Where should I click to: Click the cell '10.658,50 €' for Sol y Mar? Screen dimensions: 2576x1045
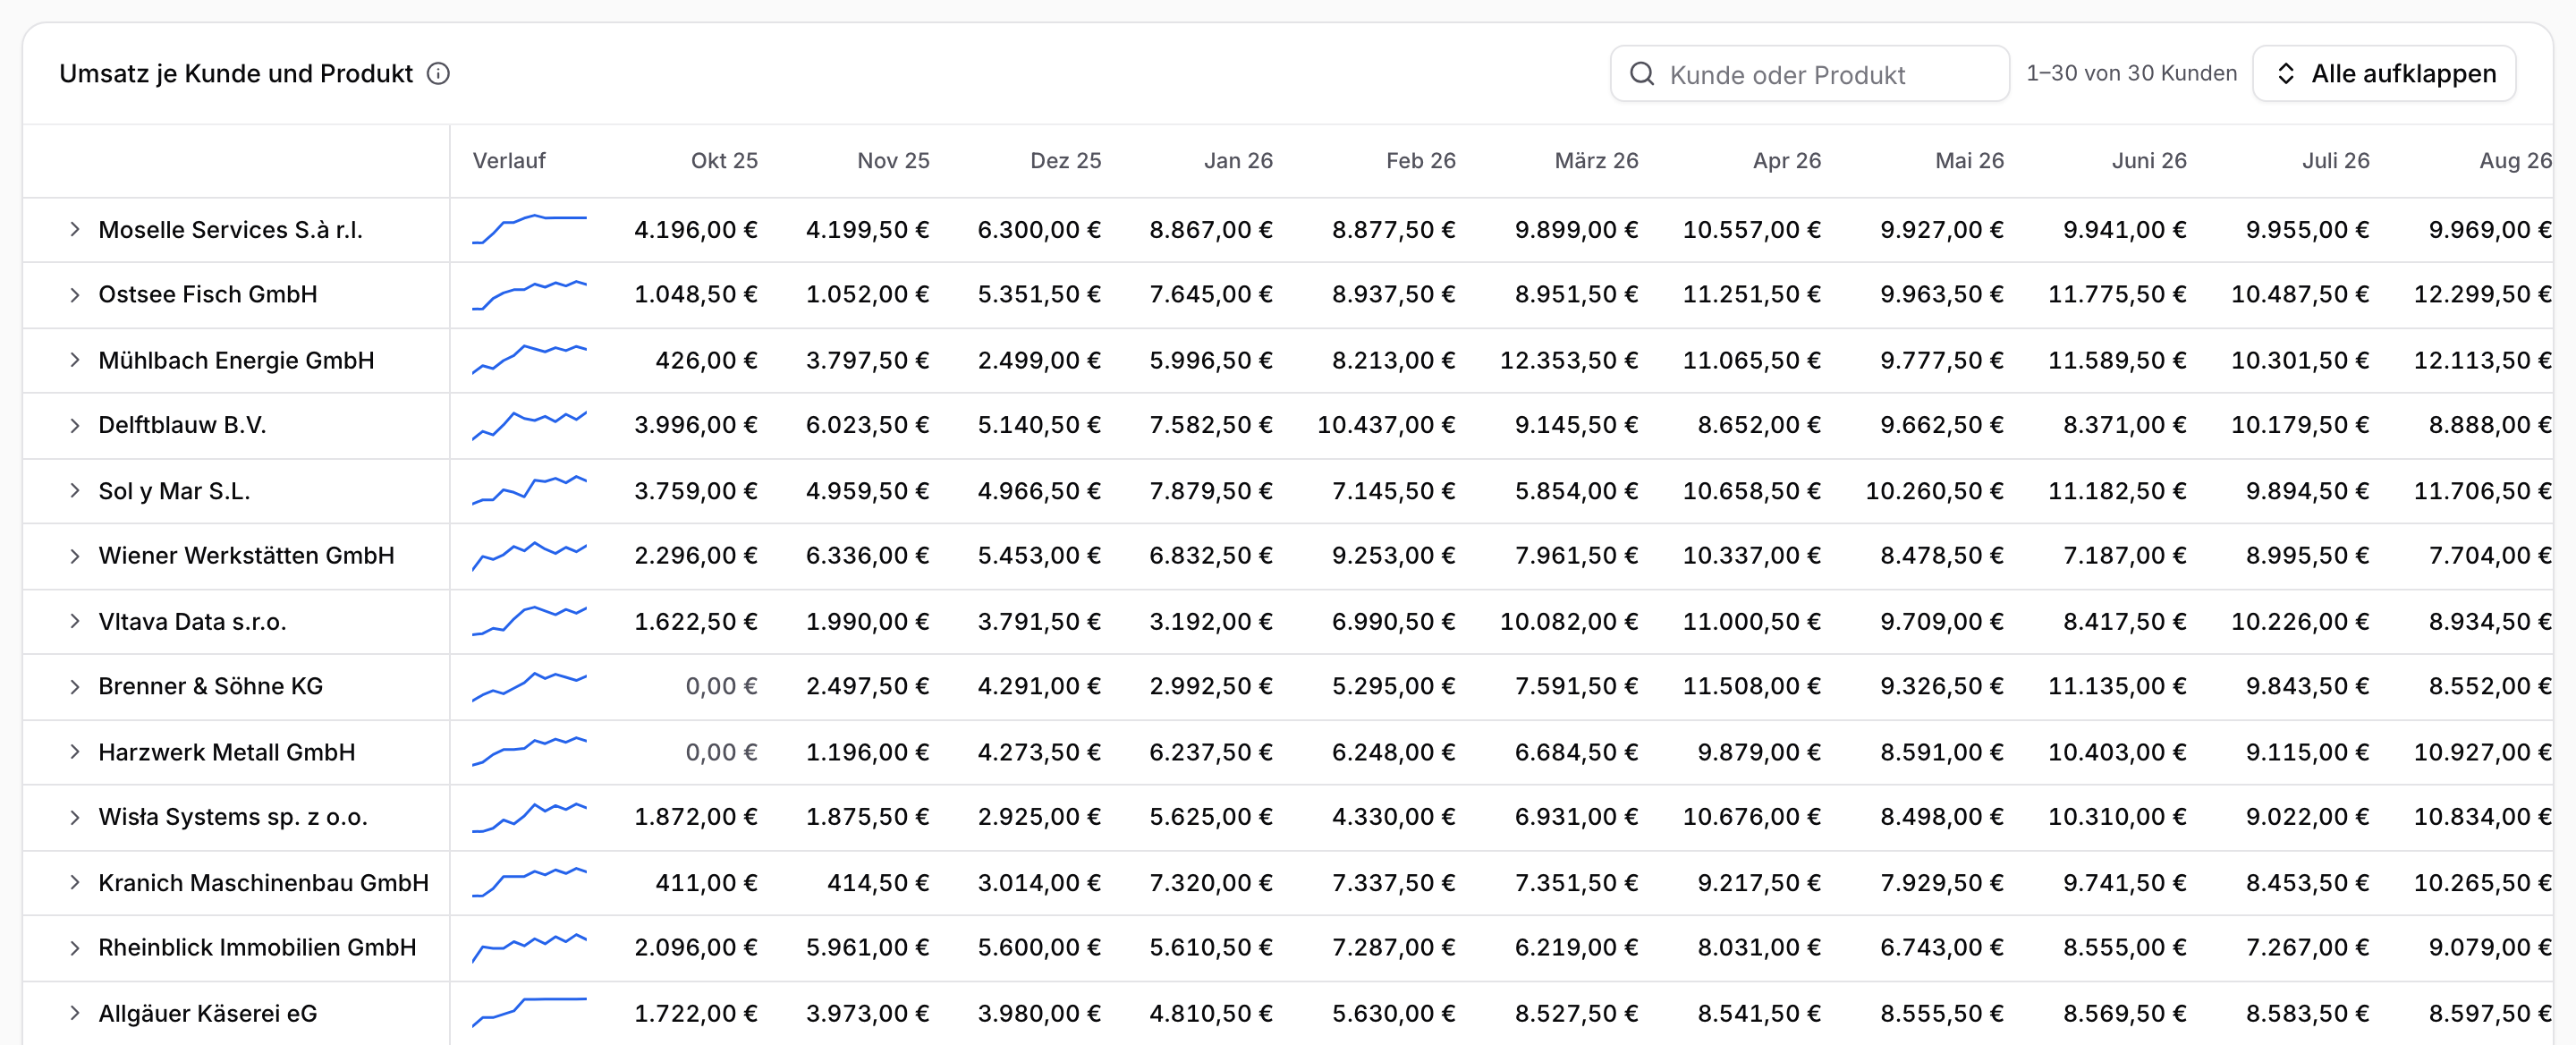[1751, 491]
